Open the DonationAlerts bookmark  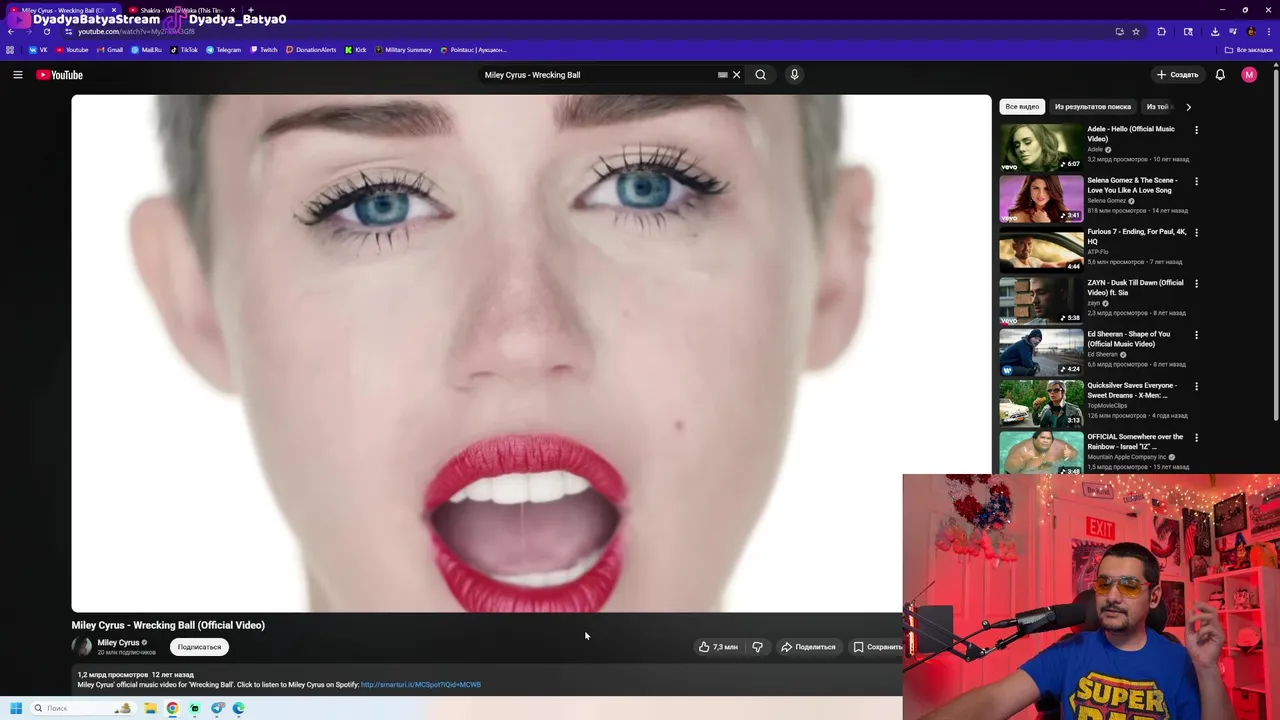click(x=311, y=50)
